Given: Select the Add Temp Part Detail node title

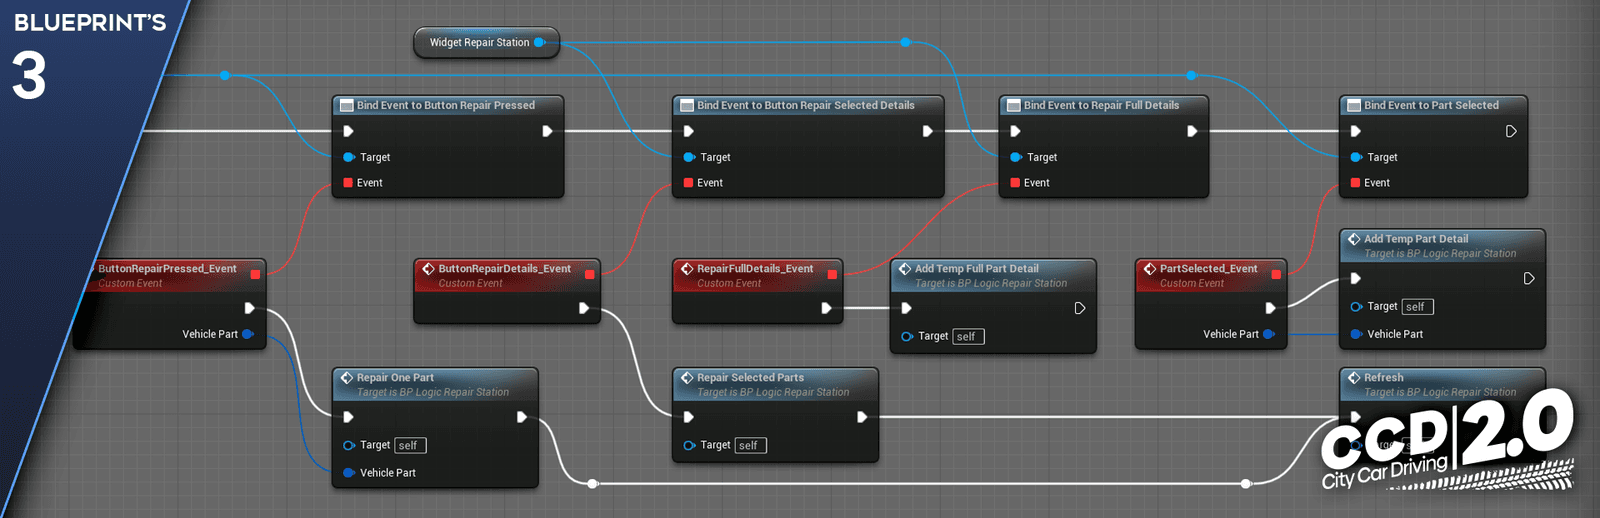Looking at the screenshot, I should tap(1416, 239).
